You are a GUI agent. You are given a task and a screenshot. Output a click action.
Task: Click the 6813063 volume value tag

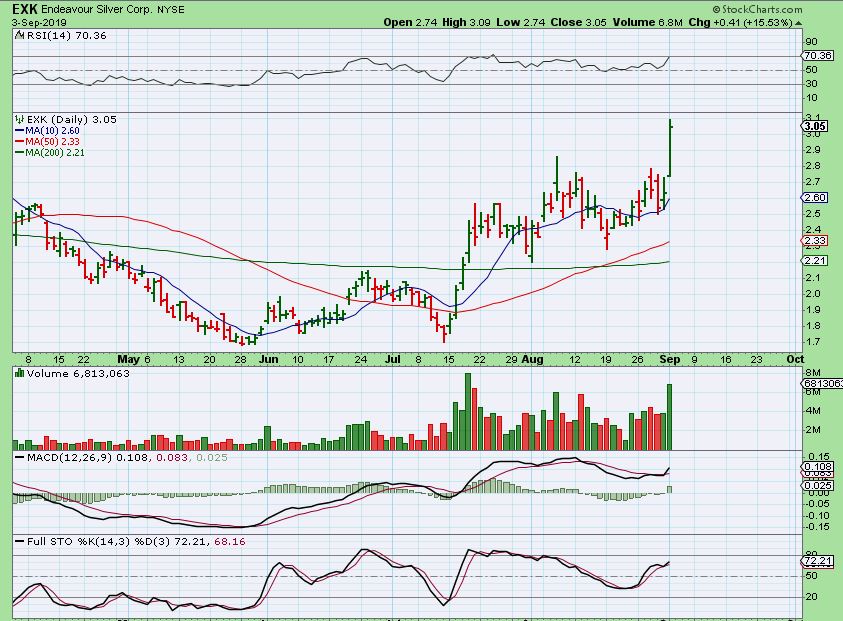tap(822, 383)
